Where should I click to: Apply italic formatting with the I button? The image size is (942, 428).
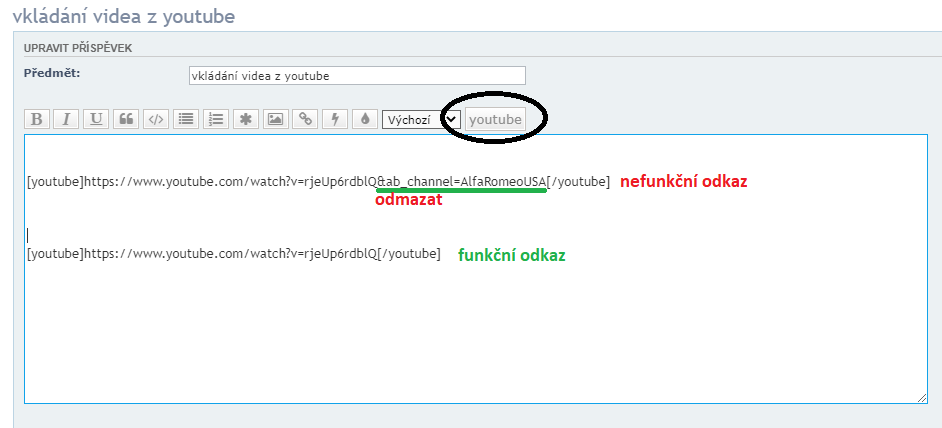point(66,119)
